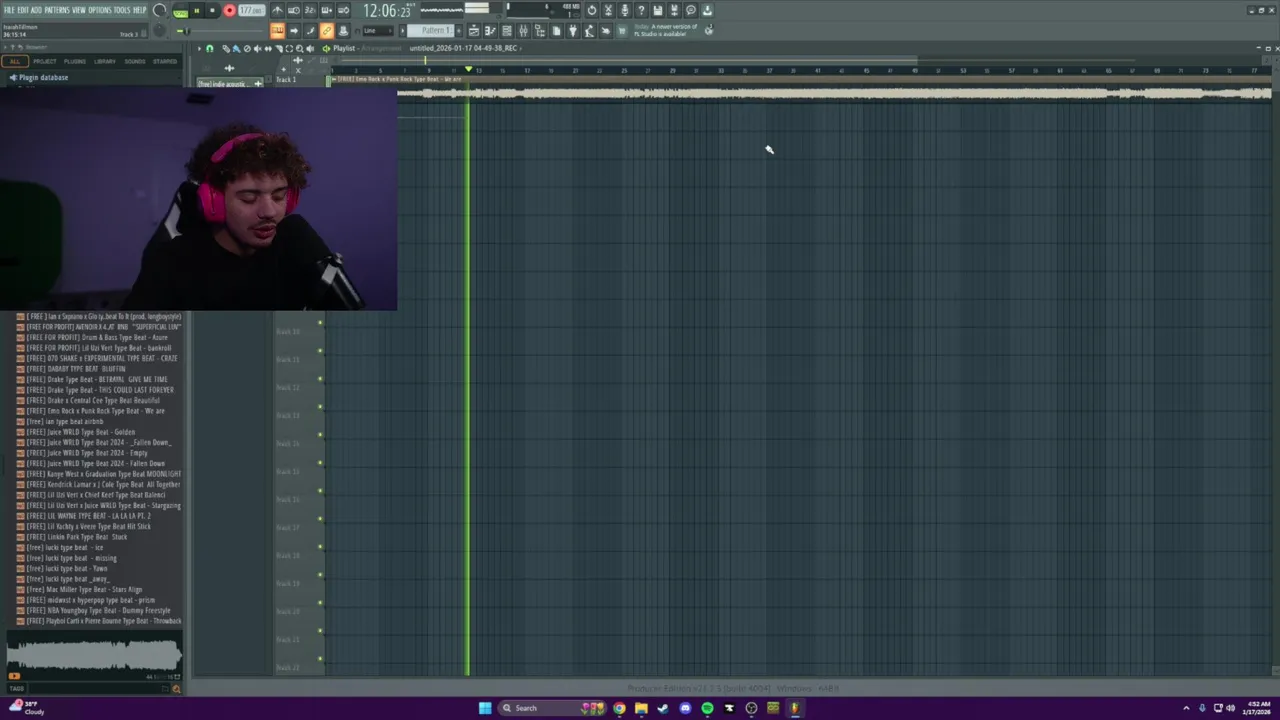Switch to the SOUNDS browser tab
This screenshot has height=720, width=1280.
[x=135, y=61]
